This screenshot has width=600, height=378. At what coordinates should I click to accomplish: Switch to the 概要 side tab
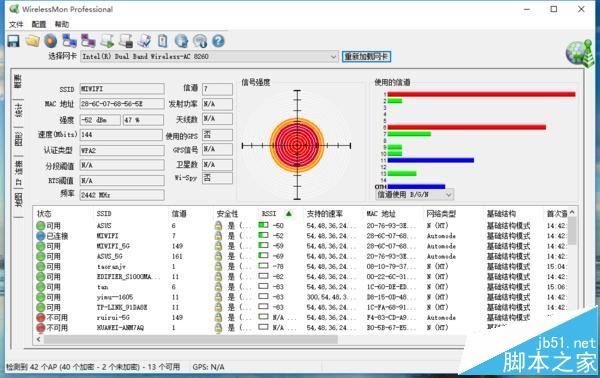click(x=18, y=81)
